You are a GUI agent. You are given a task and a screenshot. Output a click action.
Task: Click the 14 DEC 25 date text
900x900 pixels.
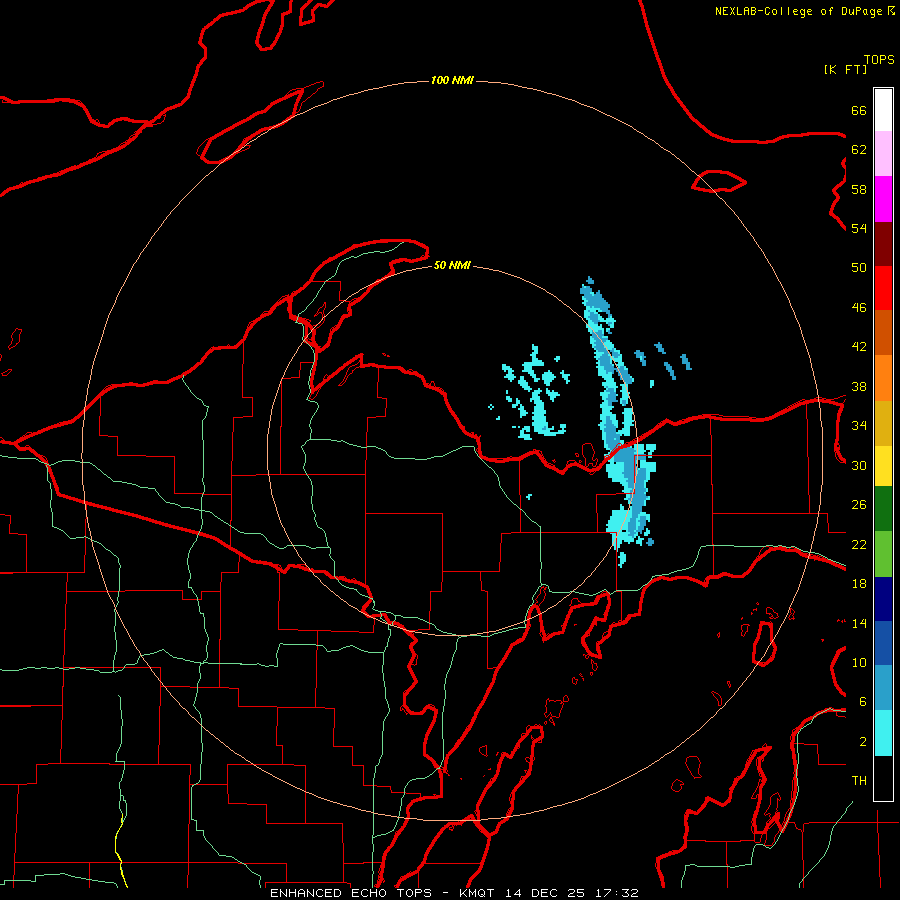(x=545, y=893)
